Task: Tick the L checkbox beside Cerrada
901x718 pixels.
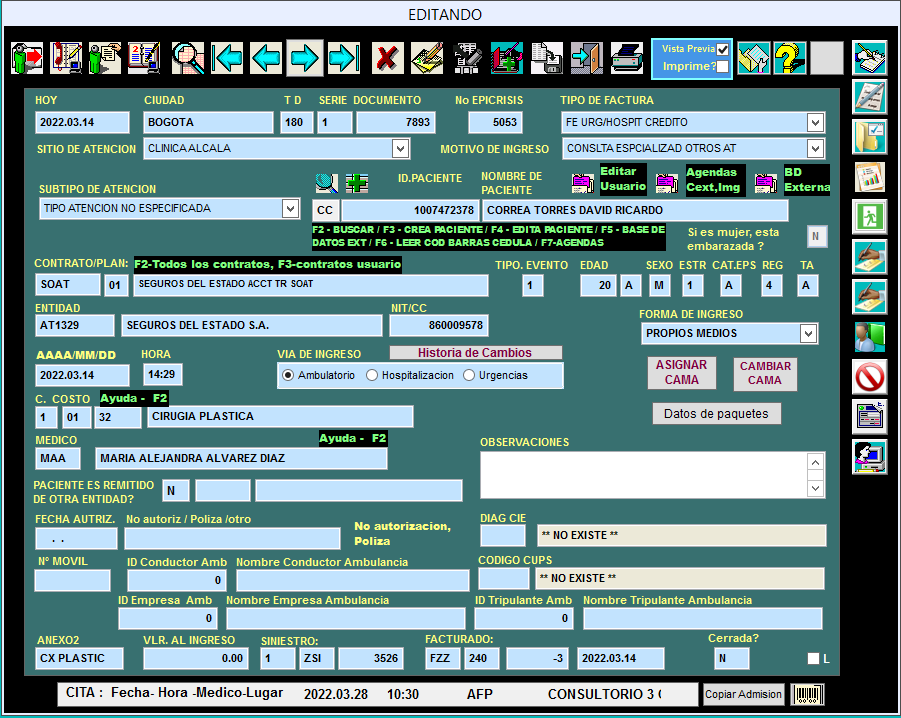Action: [x=813, y=658]
